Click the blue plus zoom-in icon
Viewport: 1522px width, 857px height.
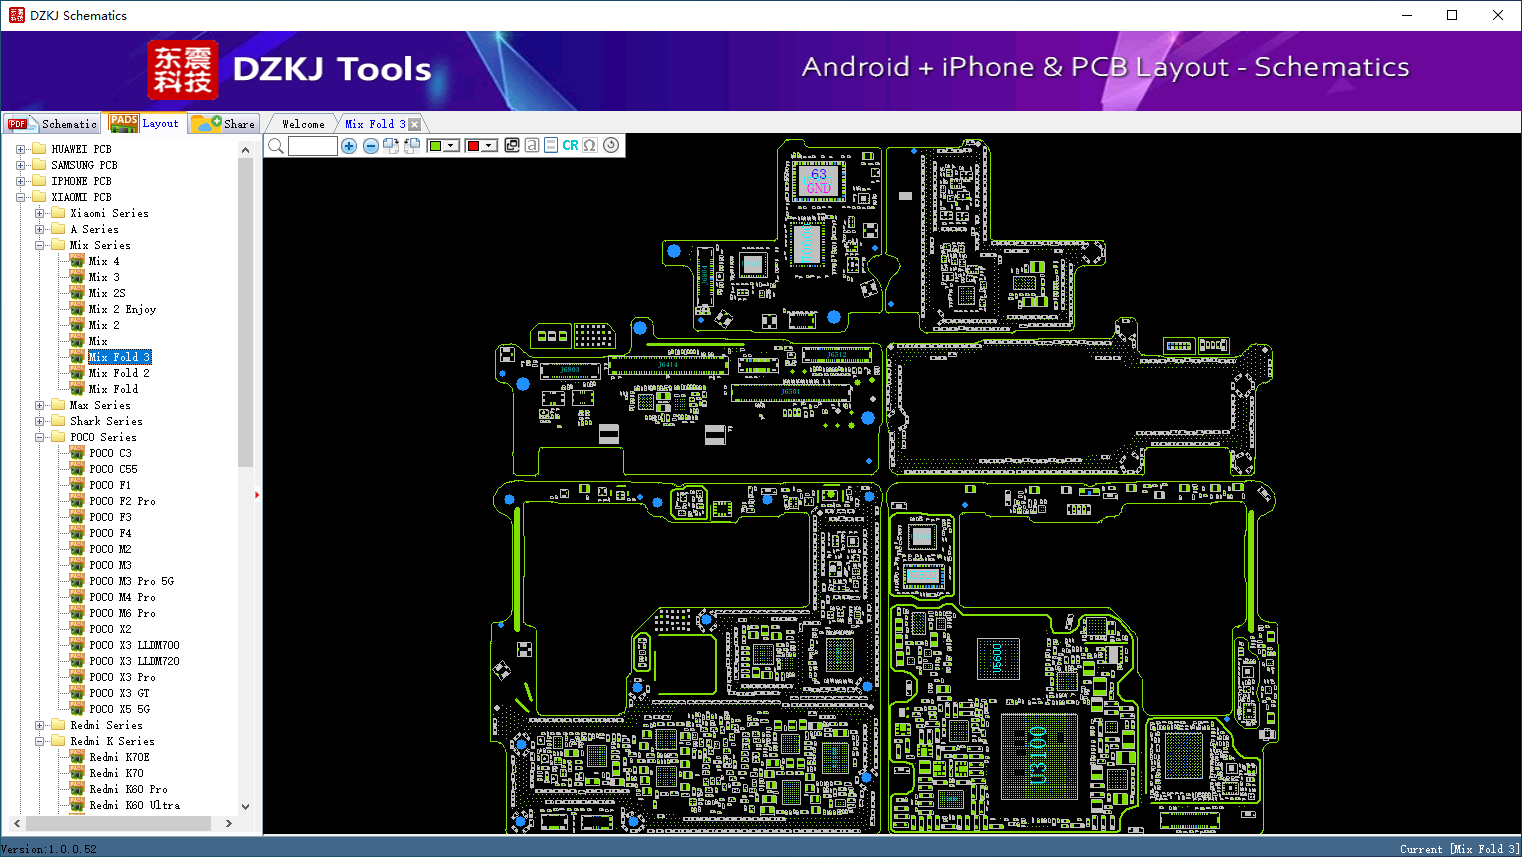tap(349, 146)
